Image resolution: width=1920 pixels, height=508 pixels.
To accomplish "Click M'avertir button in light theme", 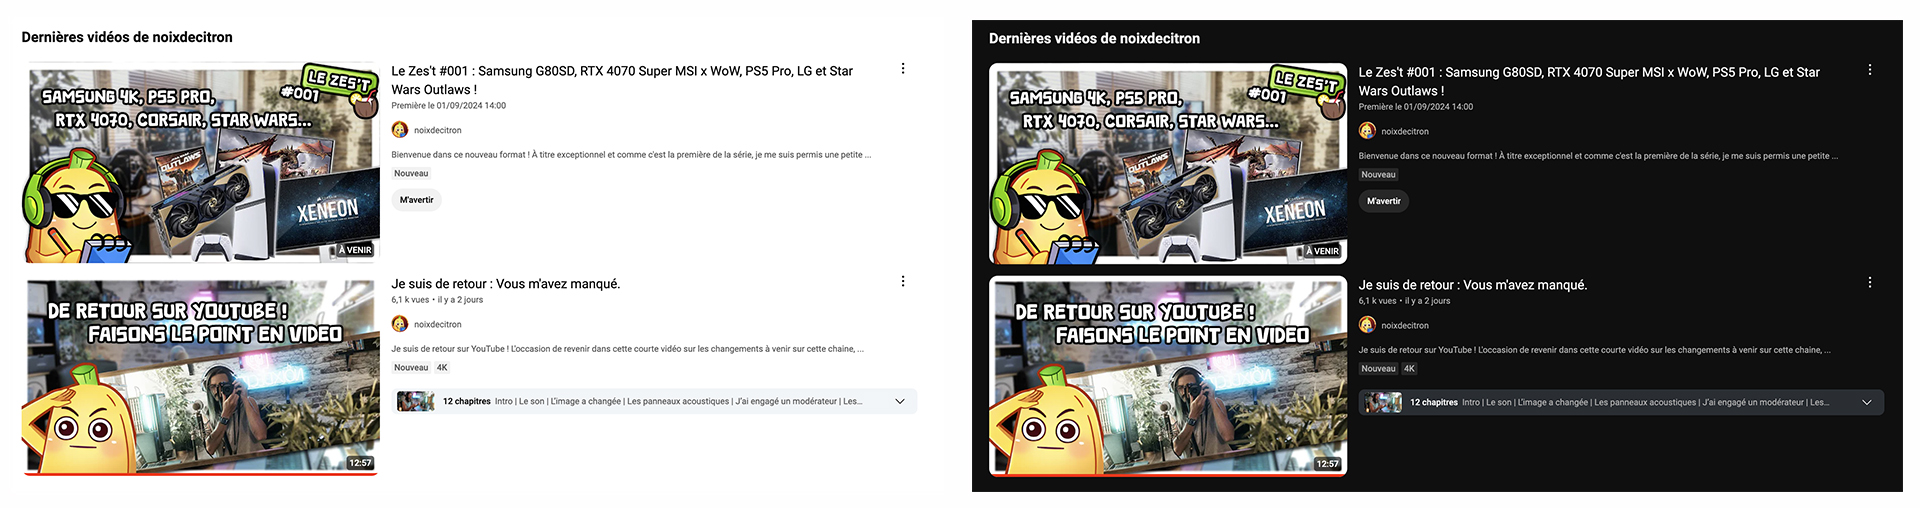I will (417, 200).
